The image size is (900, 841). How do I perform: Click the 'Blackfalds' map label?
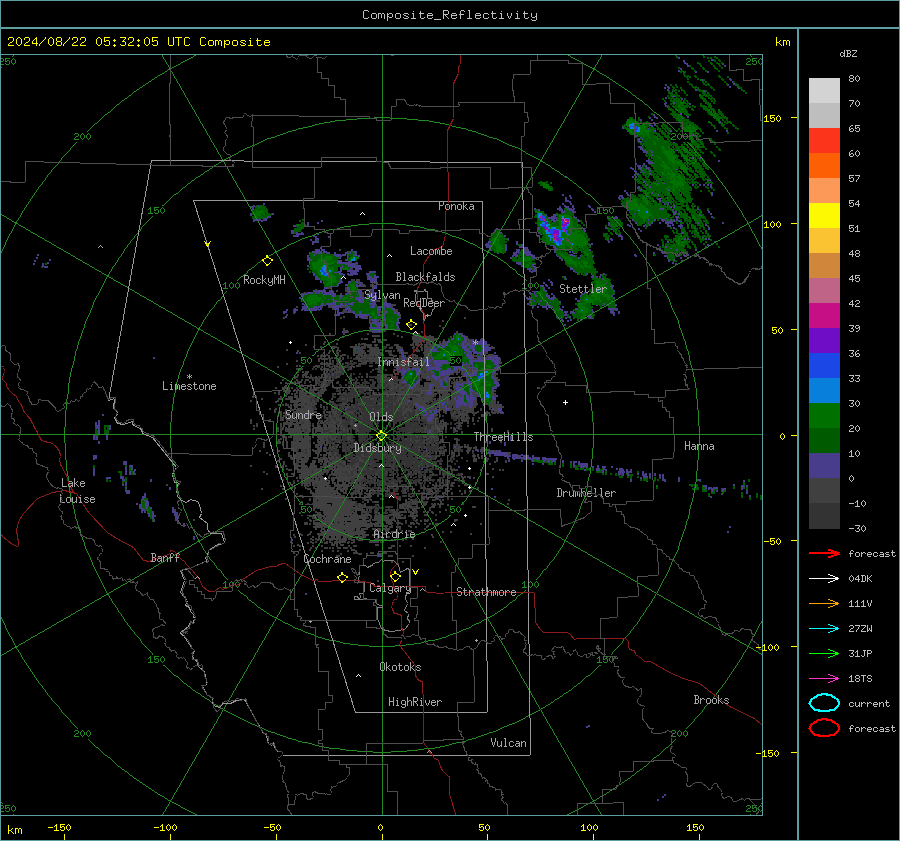coord(425,277)
